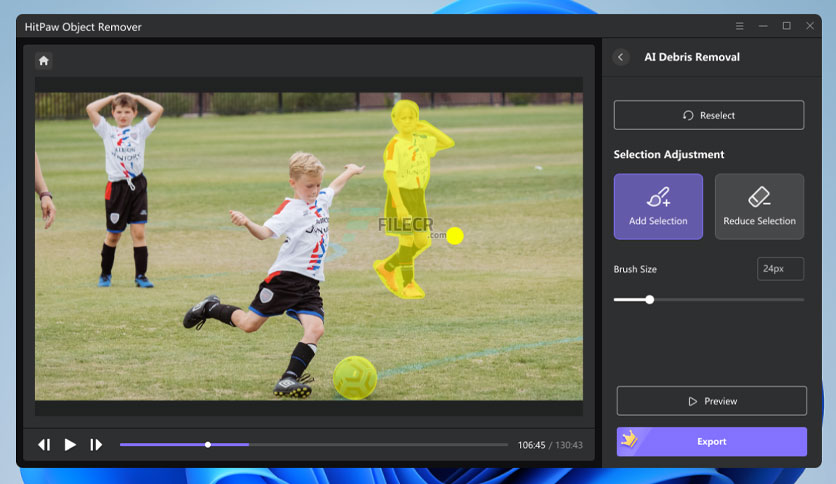This screenshot has width=836, height=484.
Task: Minimize the HitPaw window
Action: pos(762,26)
